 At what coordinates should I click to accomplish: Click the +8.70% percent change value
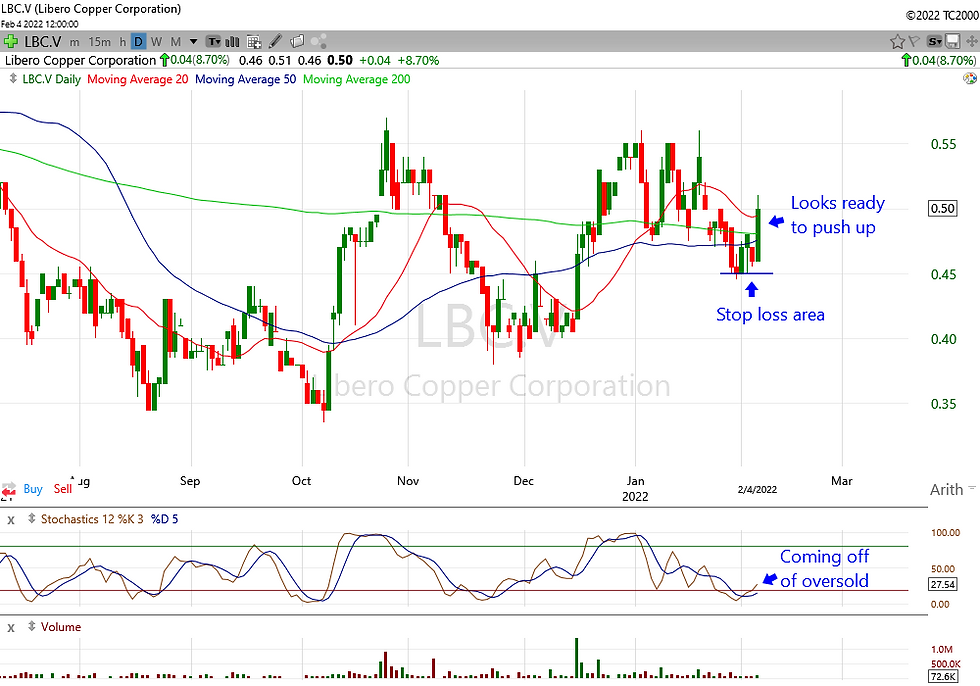pos(418,61)
